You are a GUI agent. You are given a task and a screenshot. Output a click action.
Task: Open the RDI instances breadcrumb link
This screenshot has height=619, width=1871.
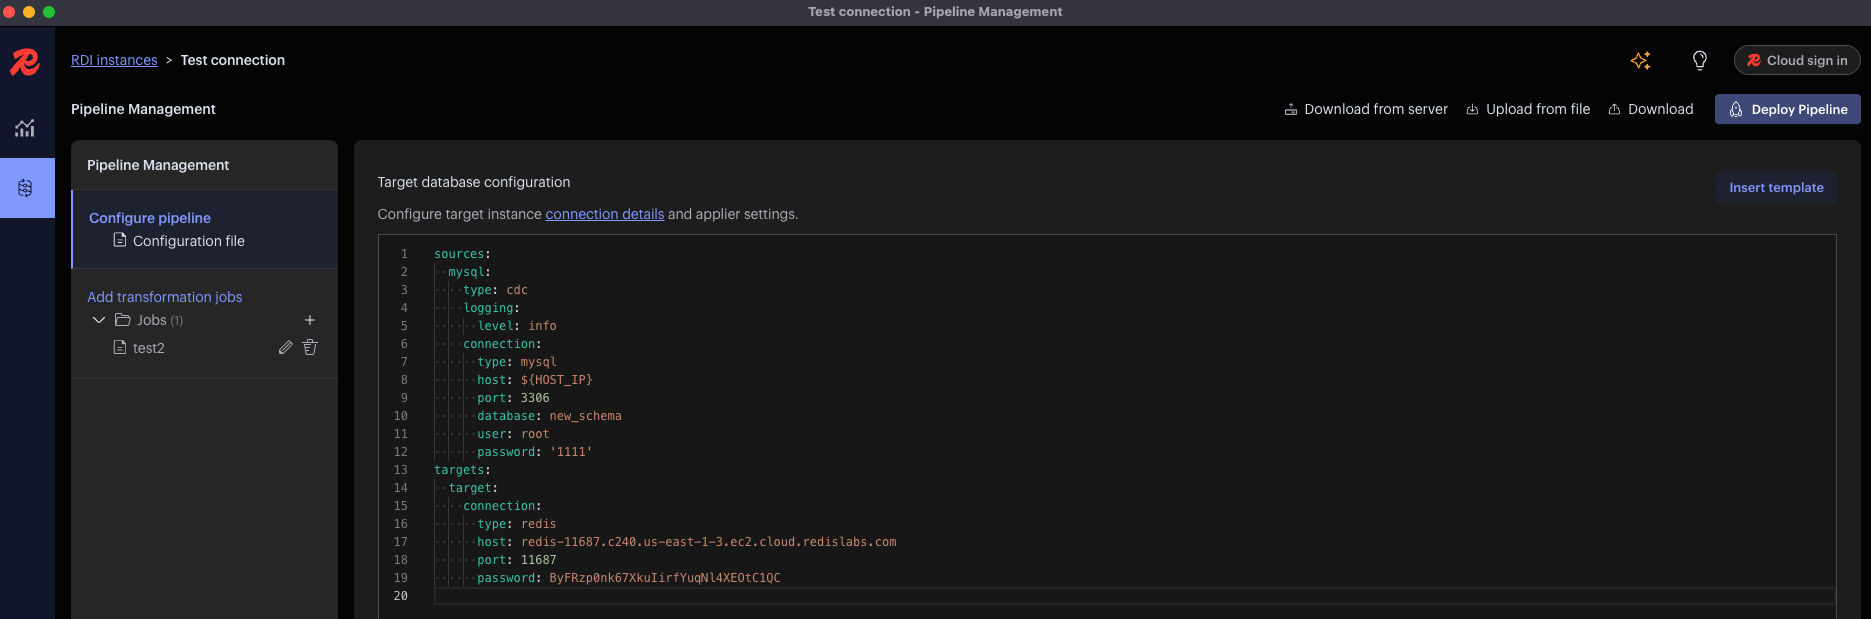point(114,60)
